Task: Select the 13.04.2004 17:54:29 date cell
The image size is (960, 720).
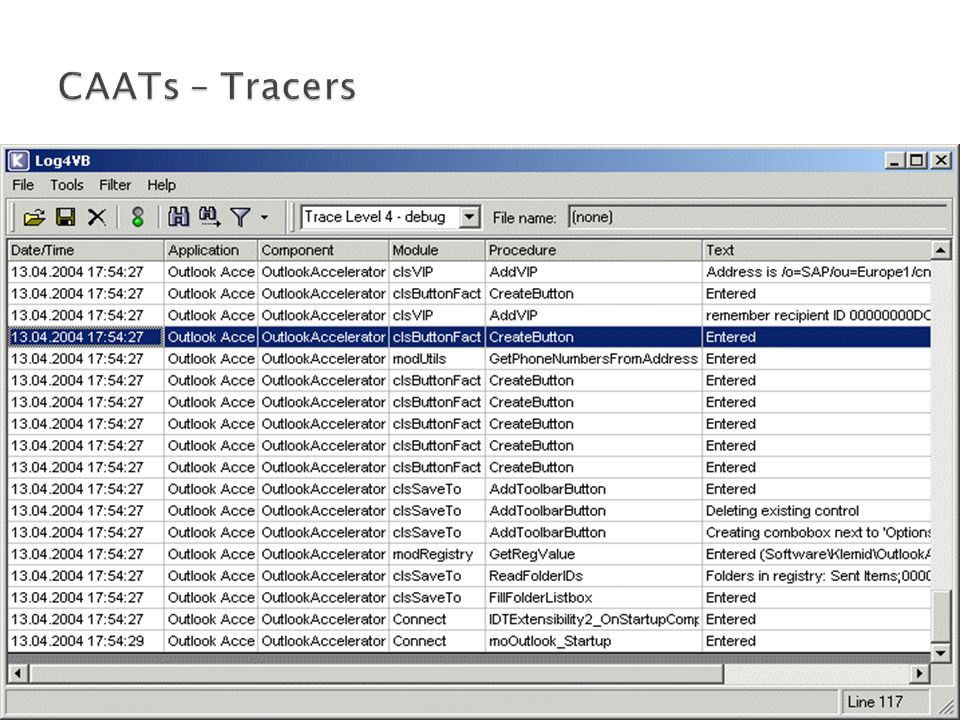Action: tap(86, 641)
